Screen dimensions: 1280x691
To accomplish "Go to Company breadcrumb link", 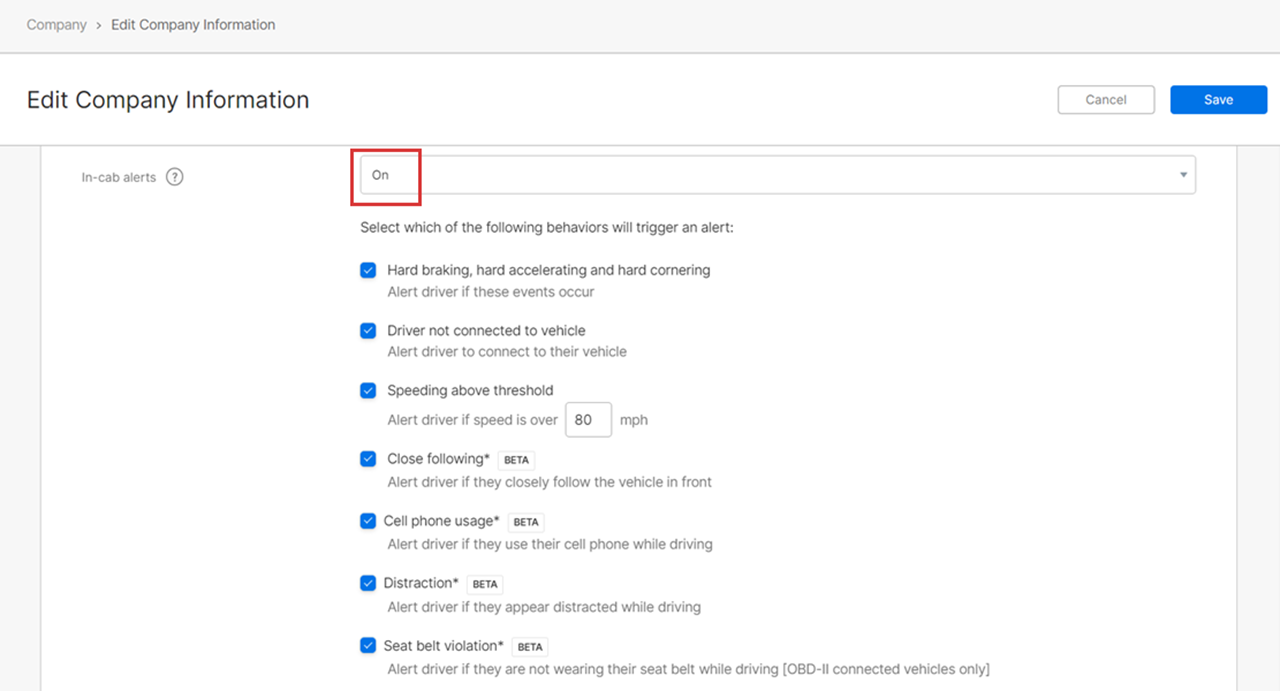I will click(56, 24).
